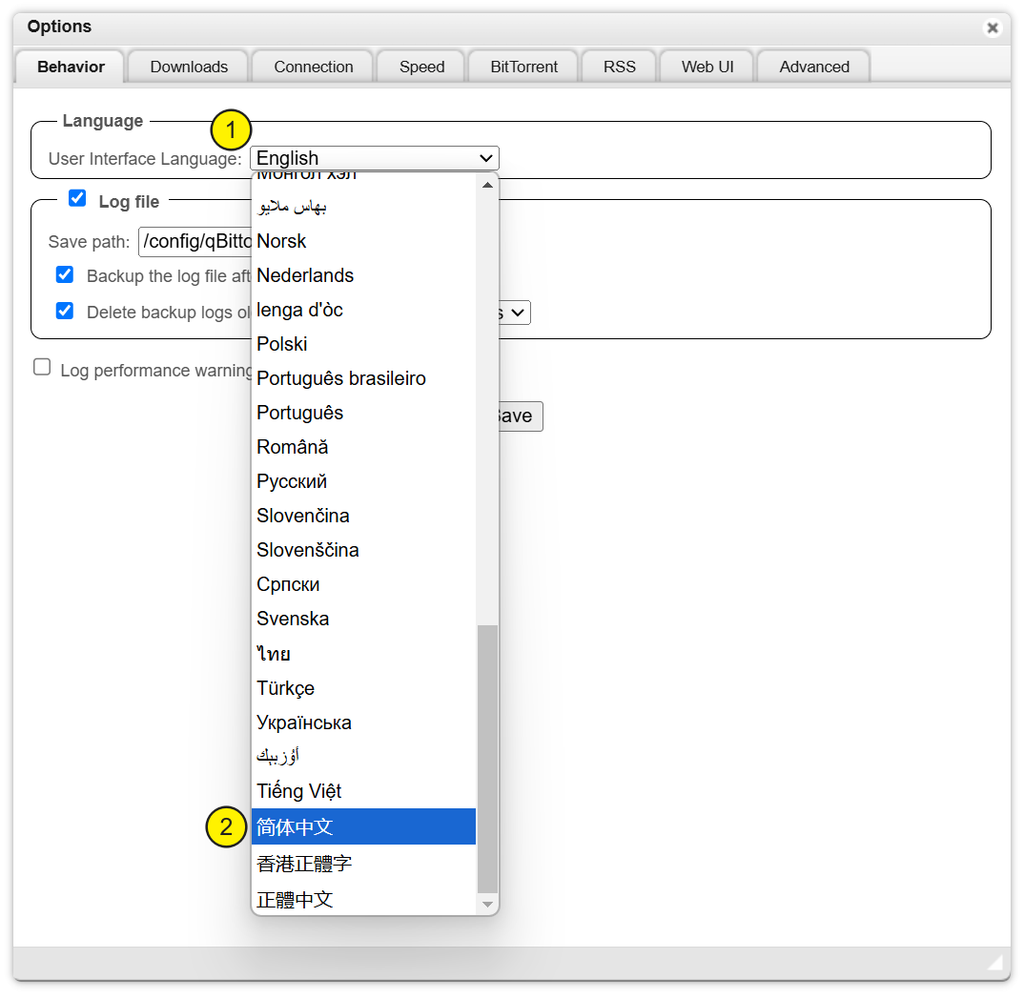
Task: Select the Speed tab
Action: pos(420,66)
